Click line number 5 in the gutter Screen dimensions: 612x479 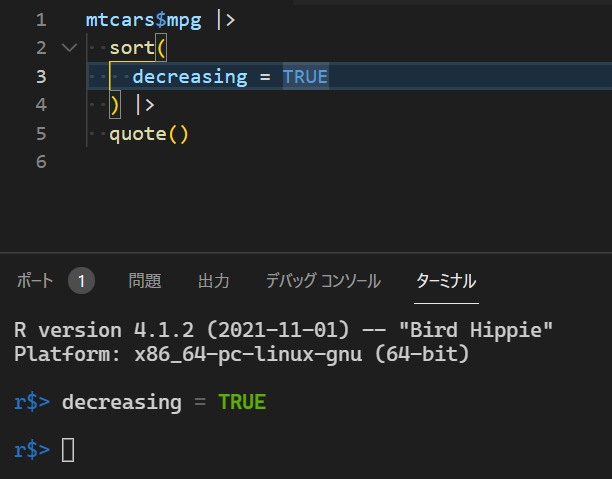pos(41,134)
